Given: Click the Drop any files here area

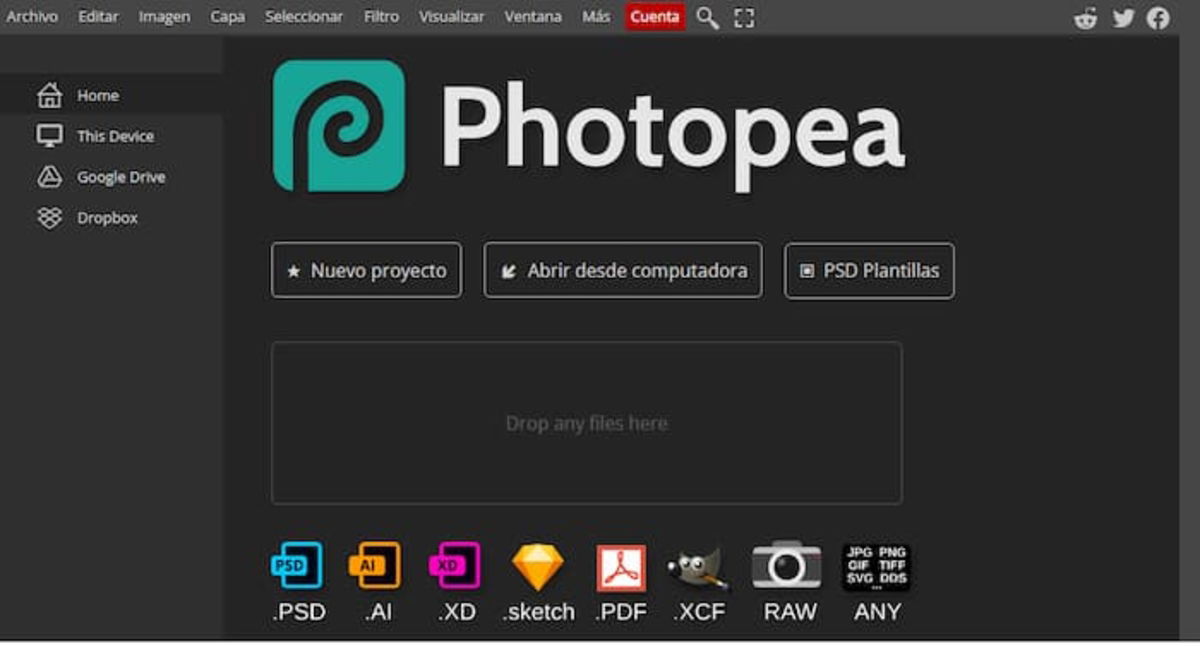Looking at the screenshot, I should click(585, 423).
